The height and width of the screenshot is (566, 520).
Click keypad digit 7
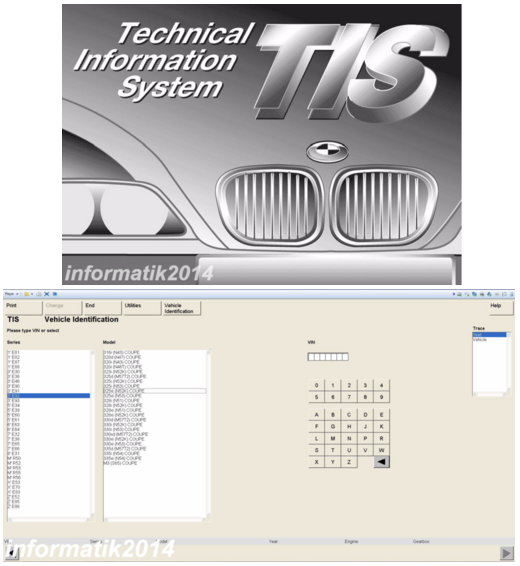point(349,397)
